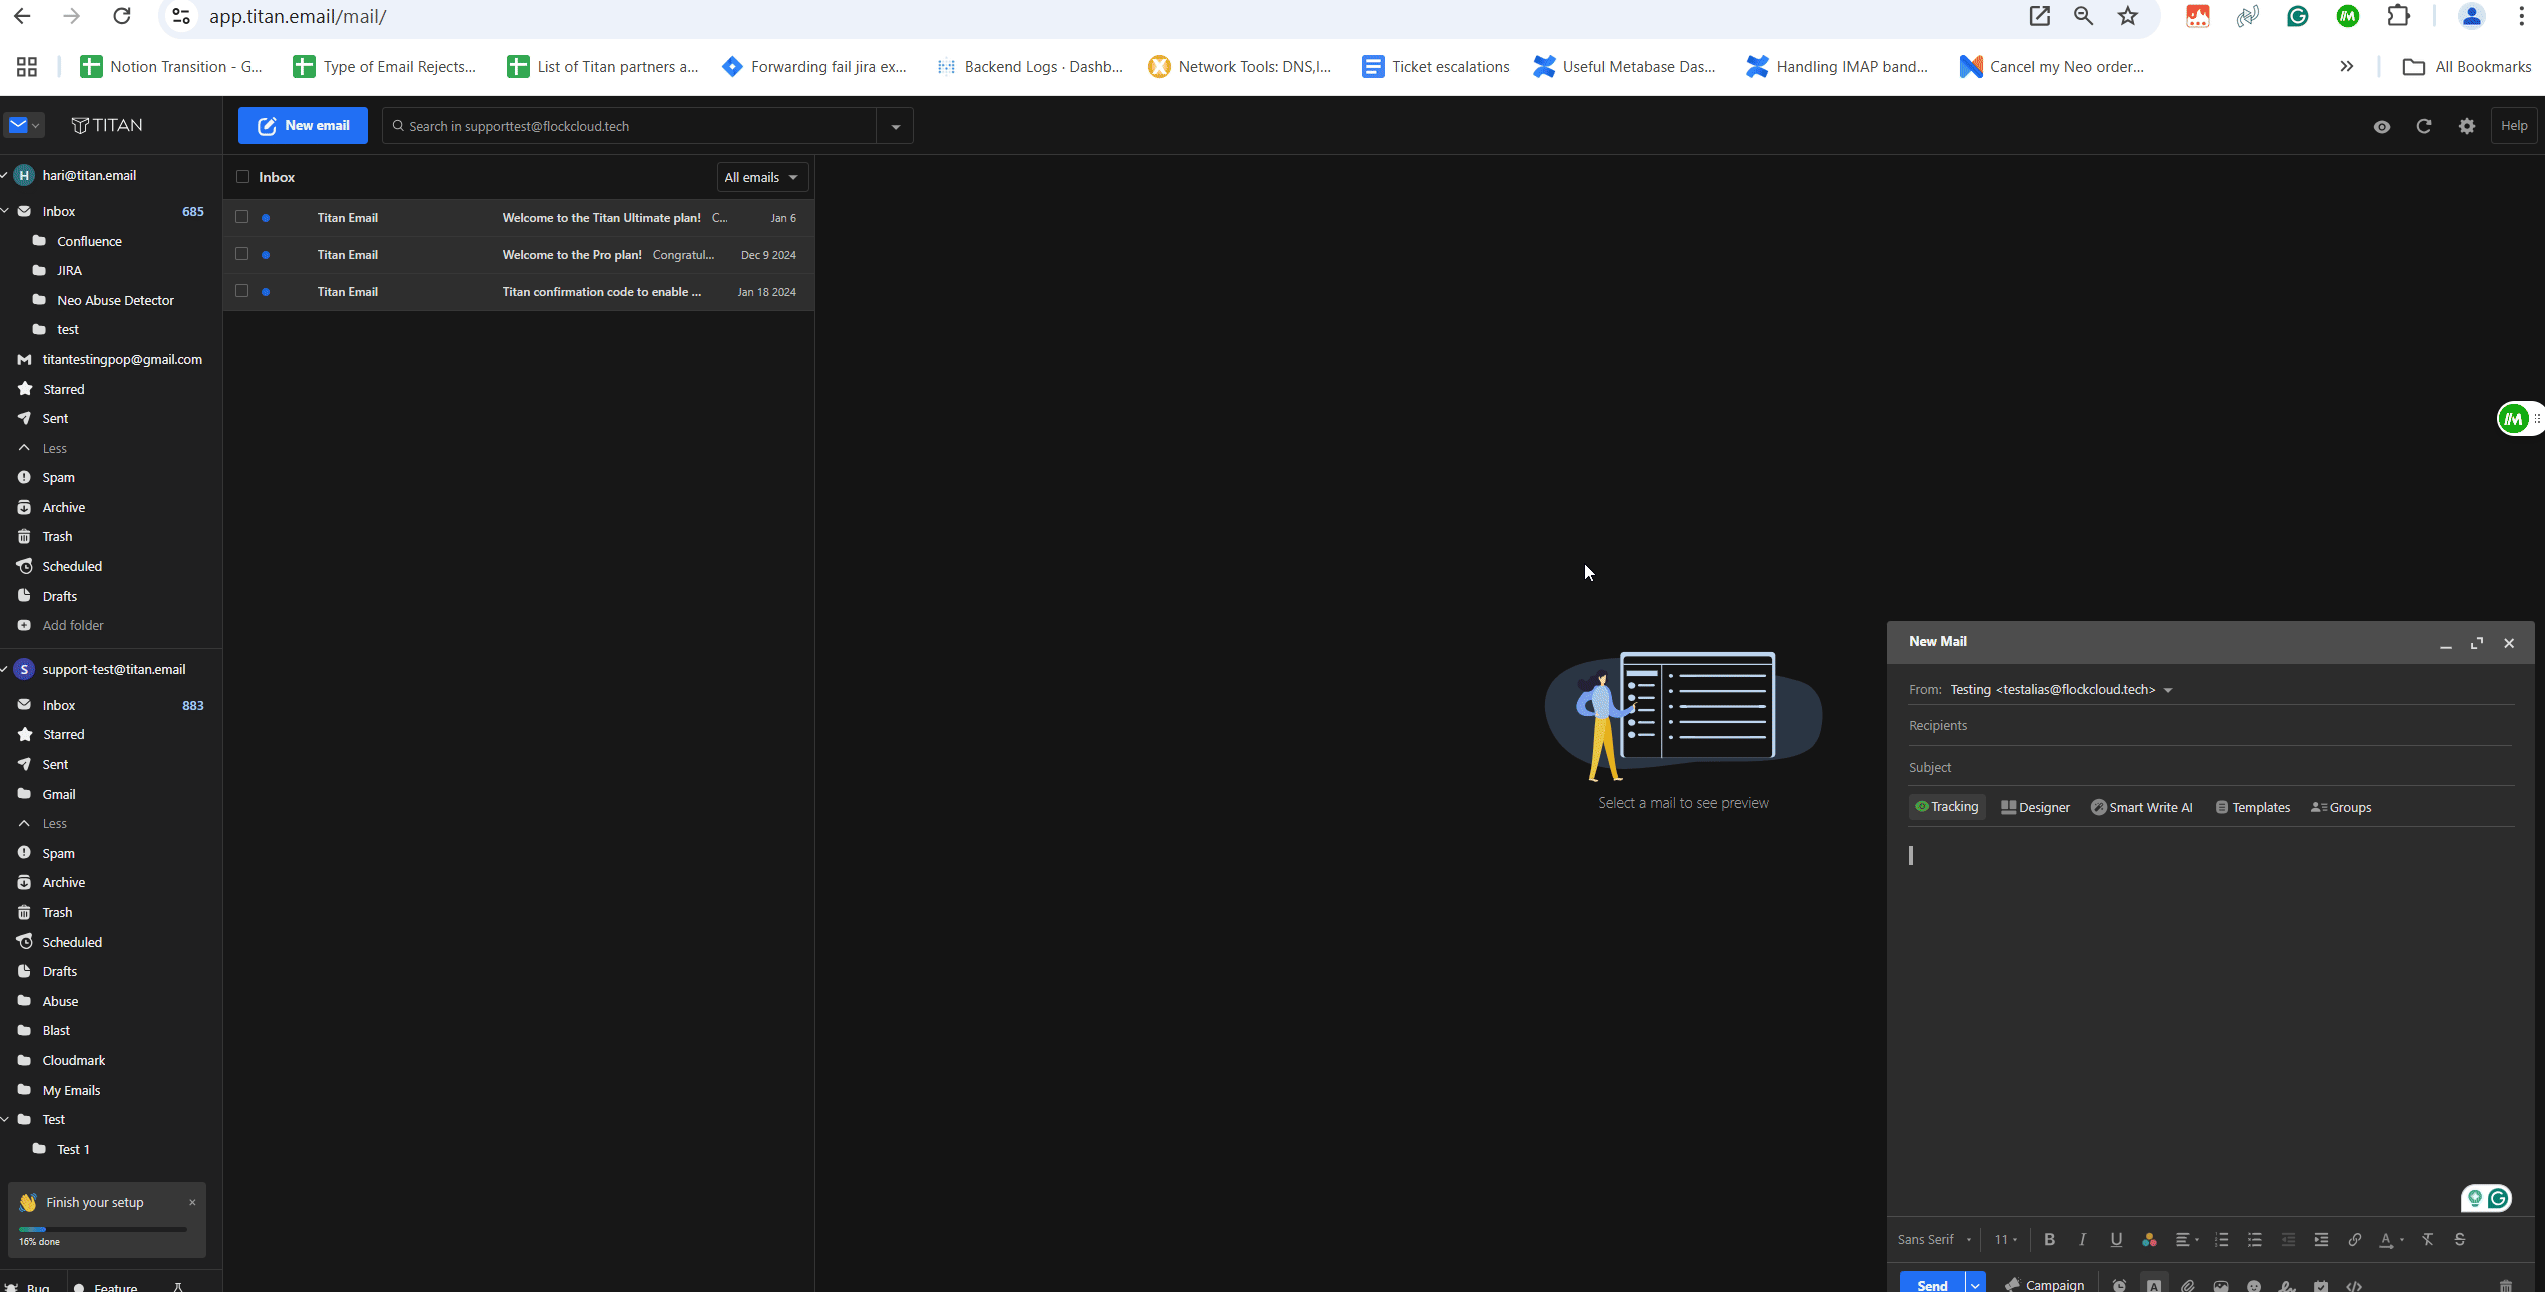Dismiss the Finish your setup card
This screenshot has width=2545, height=1292.
click(192, 1203)
